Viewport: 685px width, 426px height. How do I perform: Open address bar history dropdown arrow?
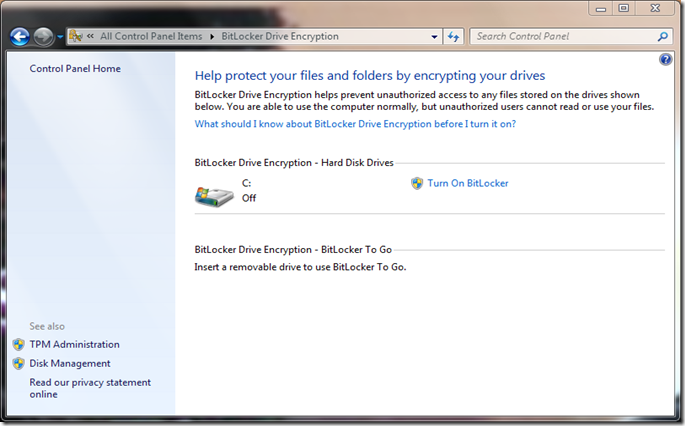434,37
